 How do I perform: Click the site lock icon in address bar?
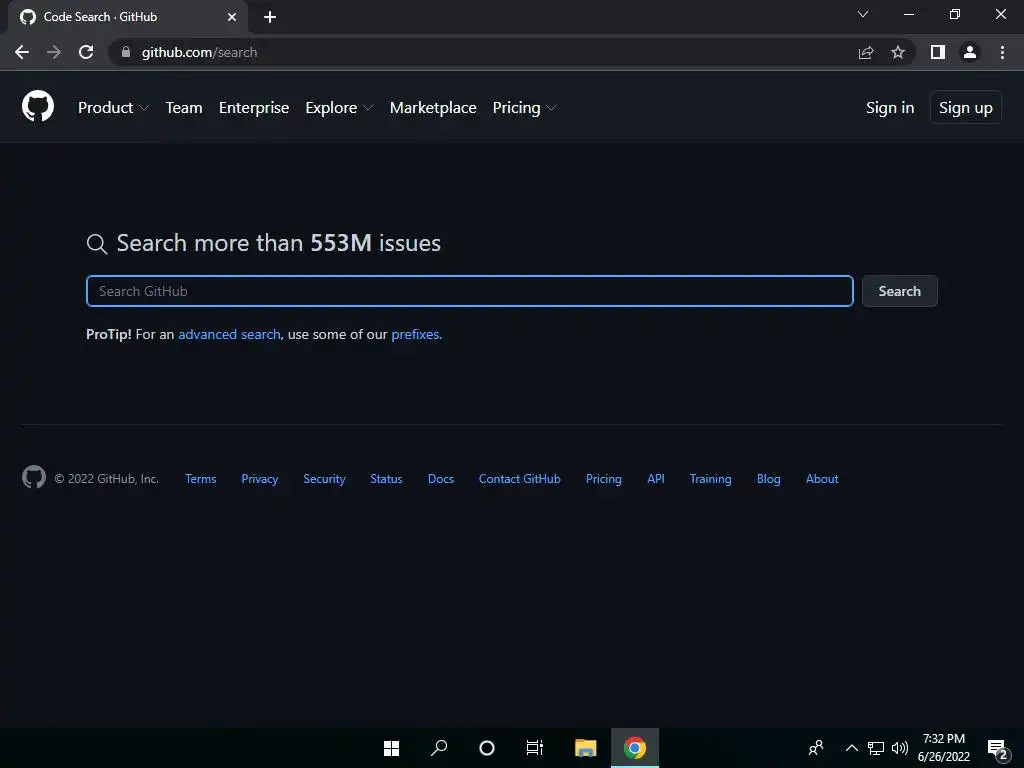click(126, 52)
